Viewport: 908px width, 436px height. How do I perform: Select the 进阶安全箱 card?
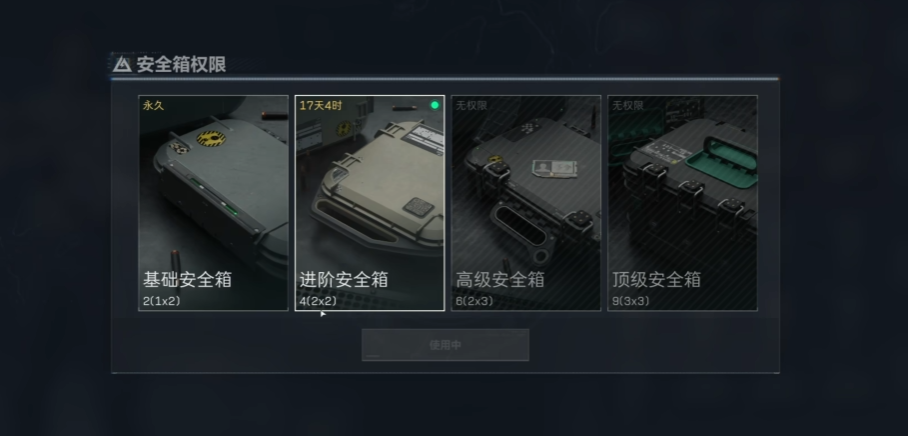[x=369, y=203]
